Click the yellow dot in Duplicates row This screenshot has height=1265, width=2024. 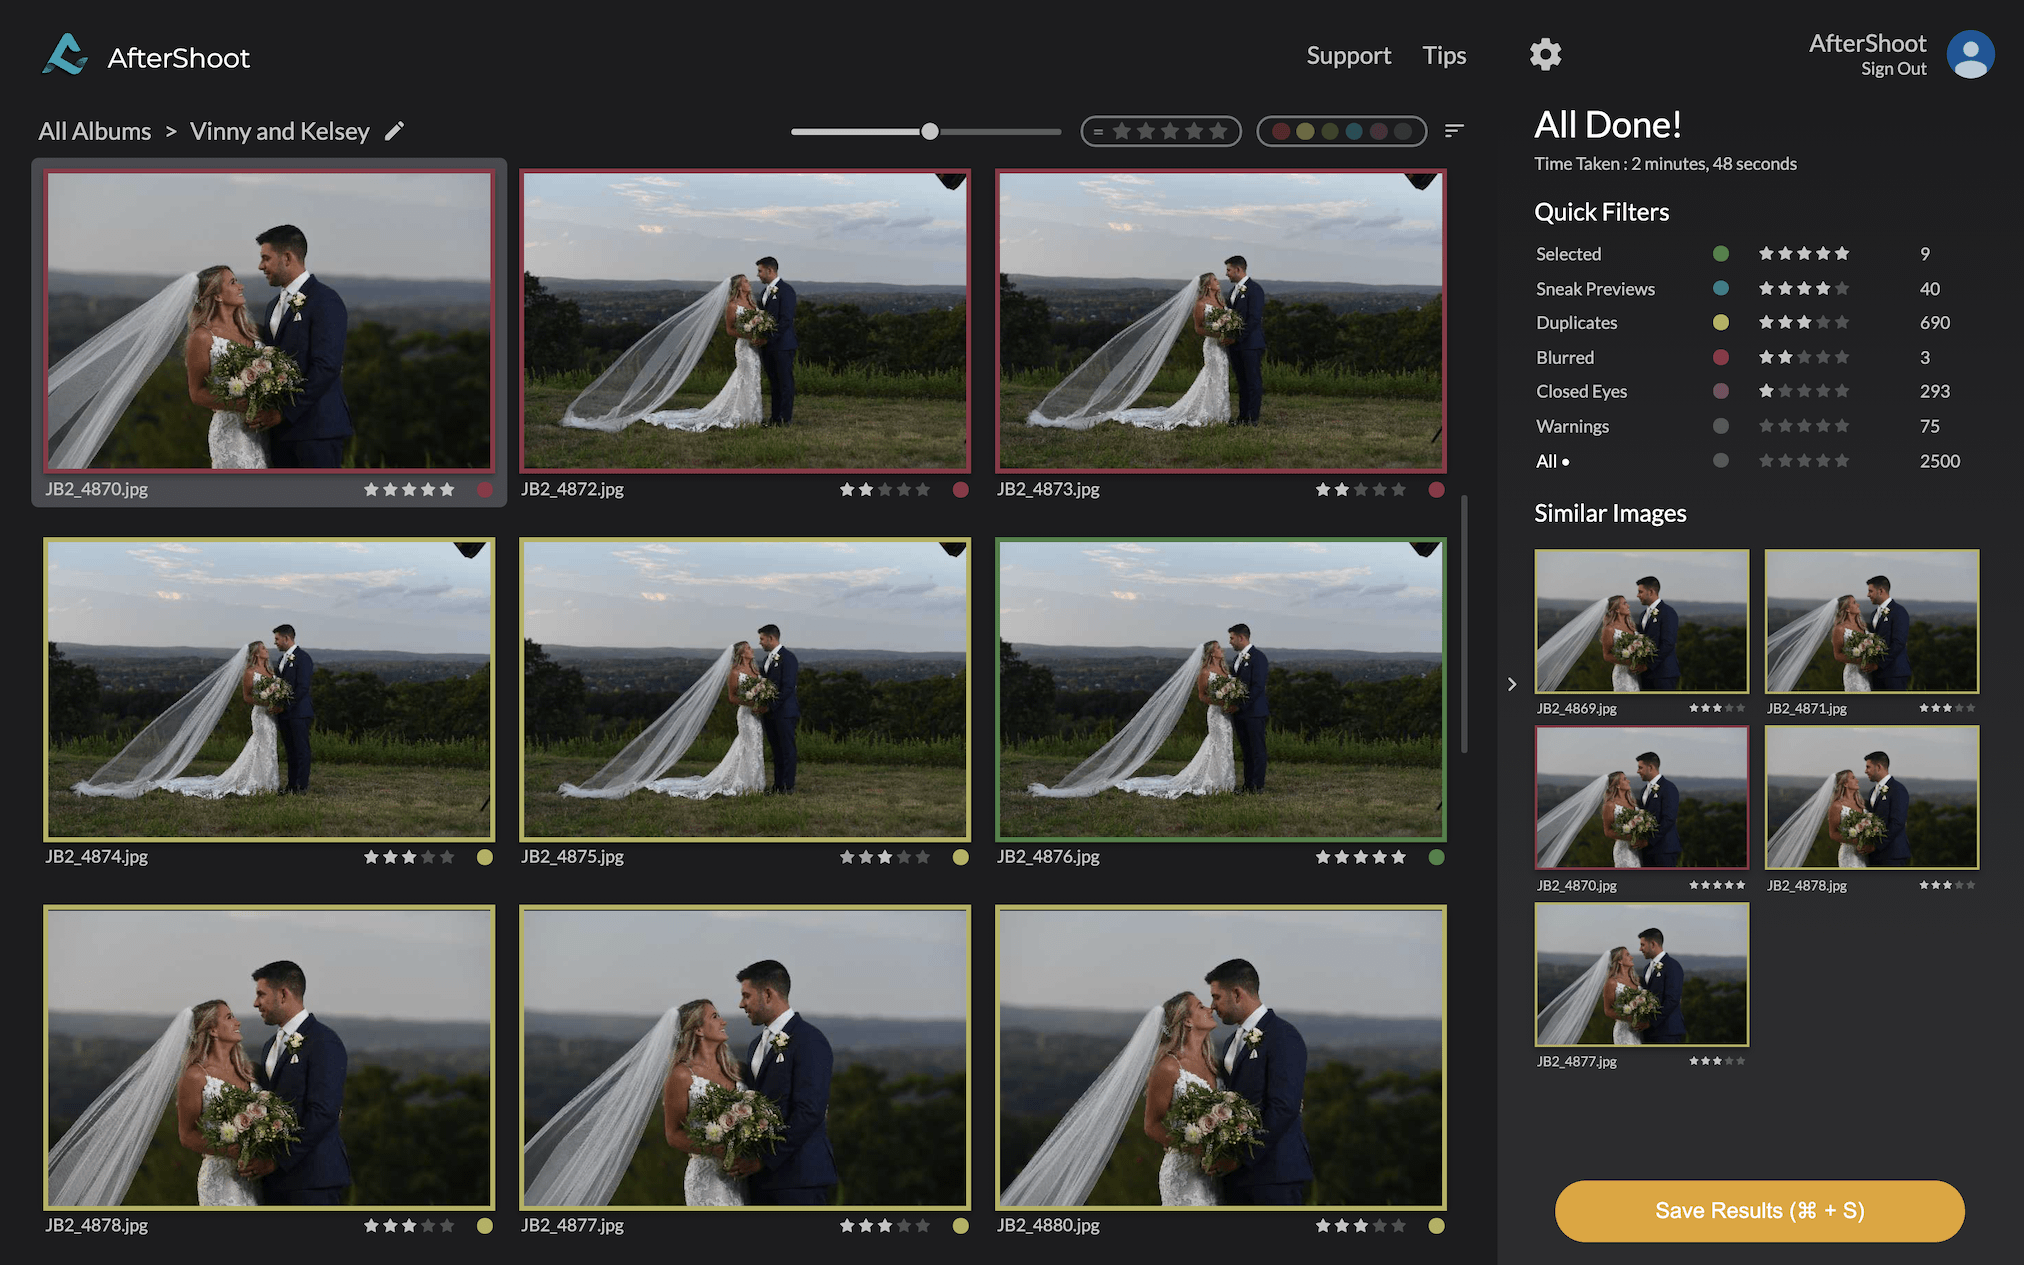click(x=1721, y=322)
